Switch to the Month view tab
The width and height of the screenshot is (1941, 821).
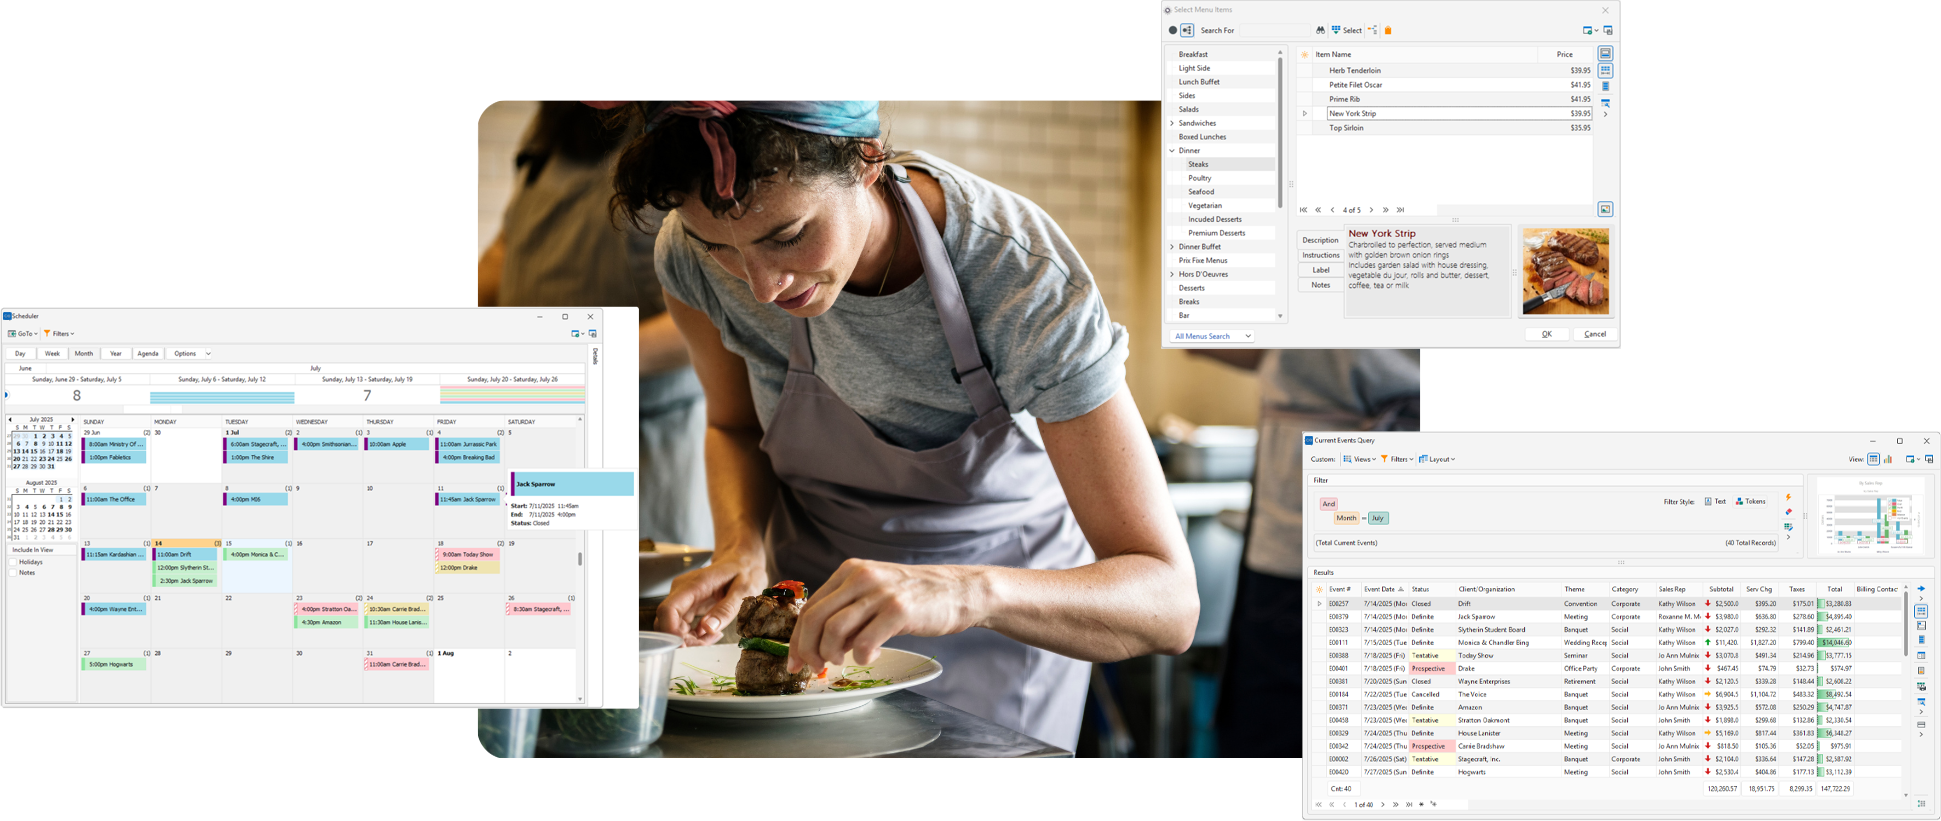point(84,353)
